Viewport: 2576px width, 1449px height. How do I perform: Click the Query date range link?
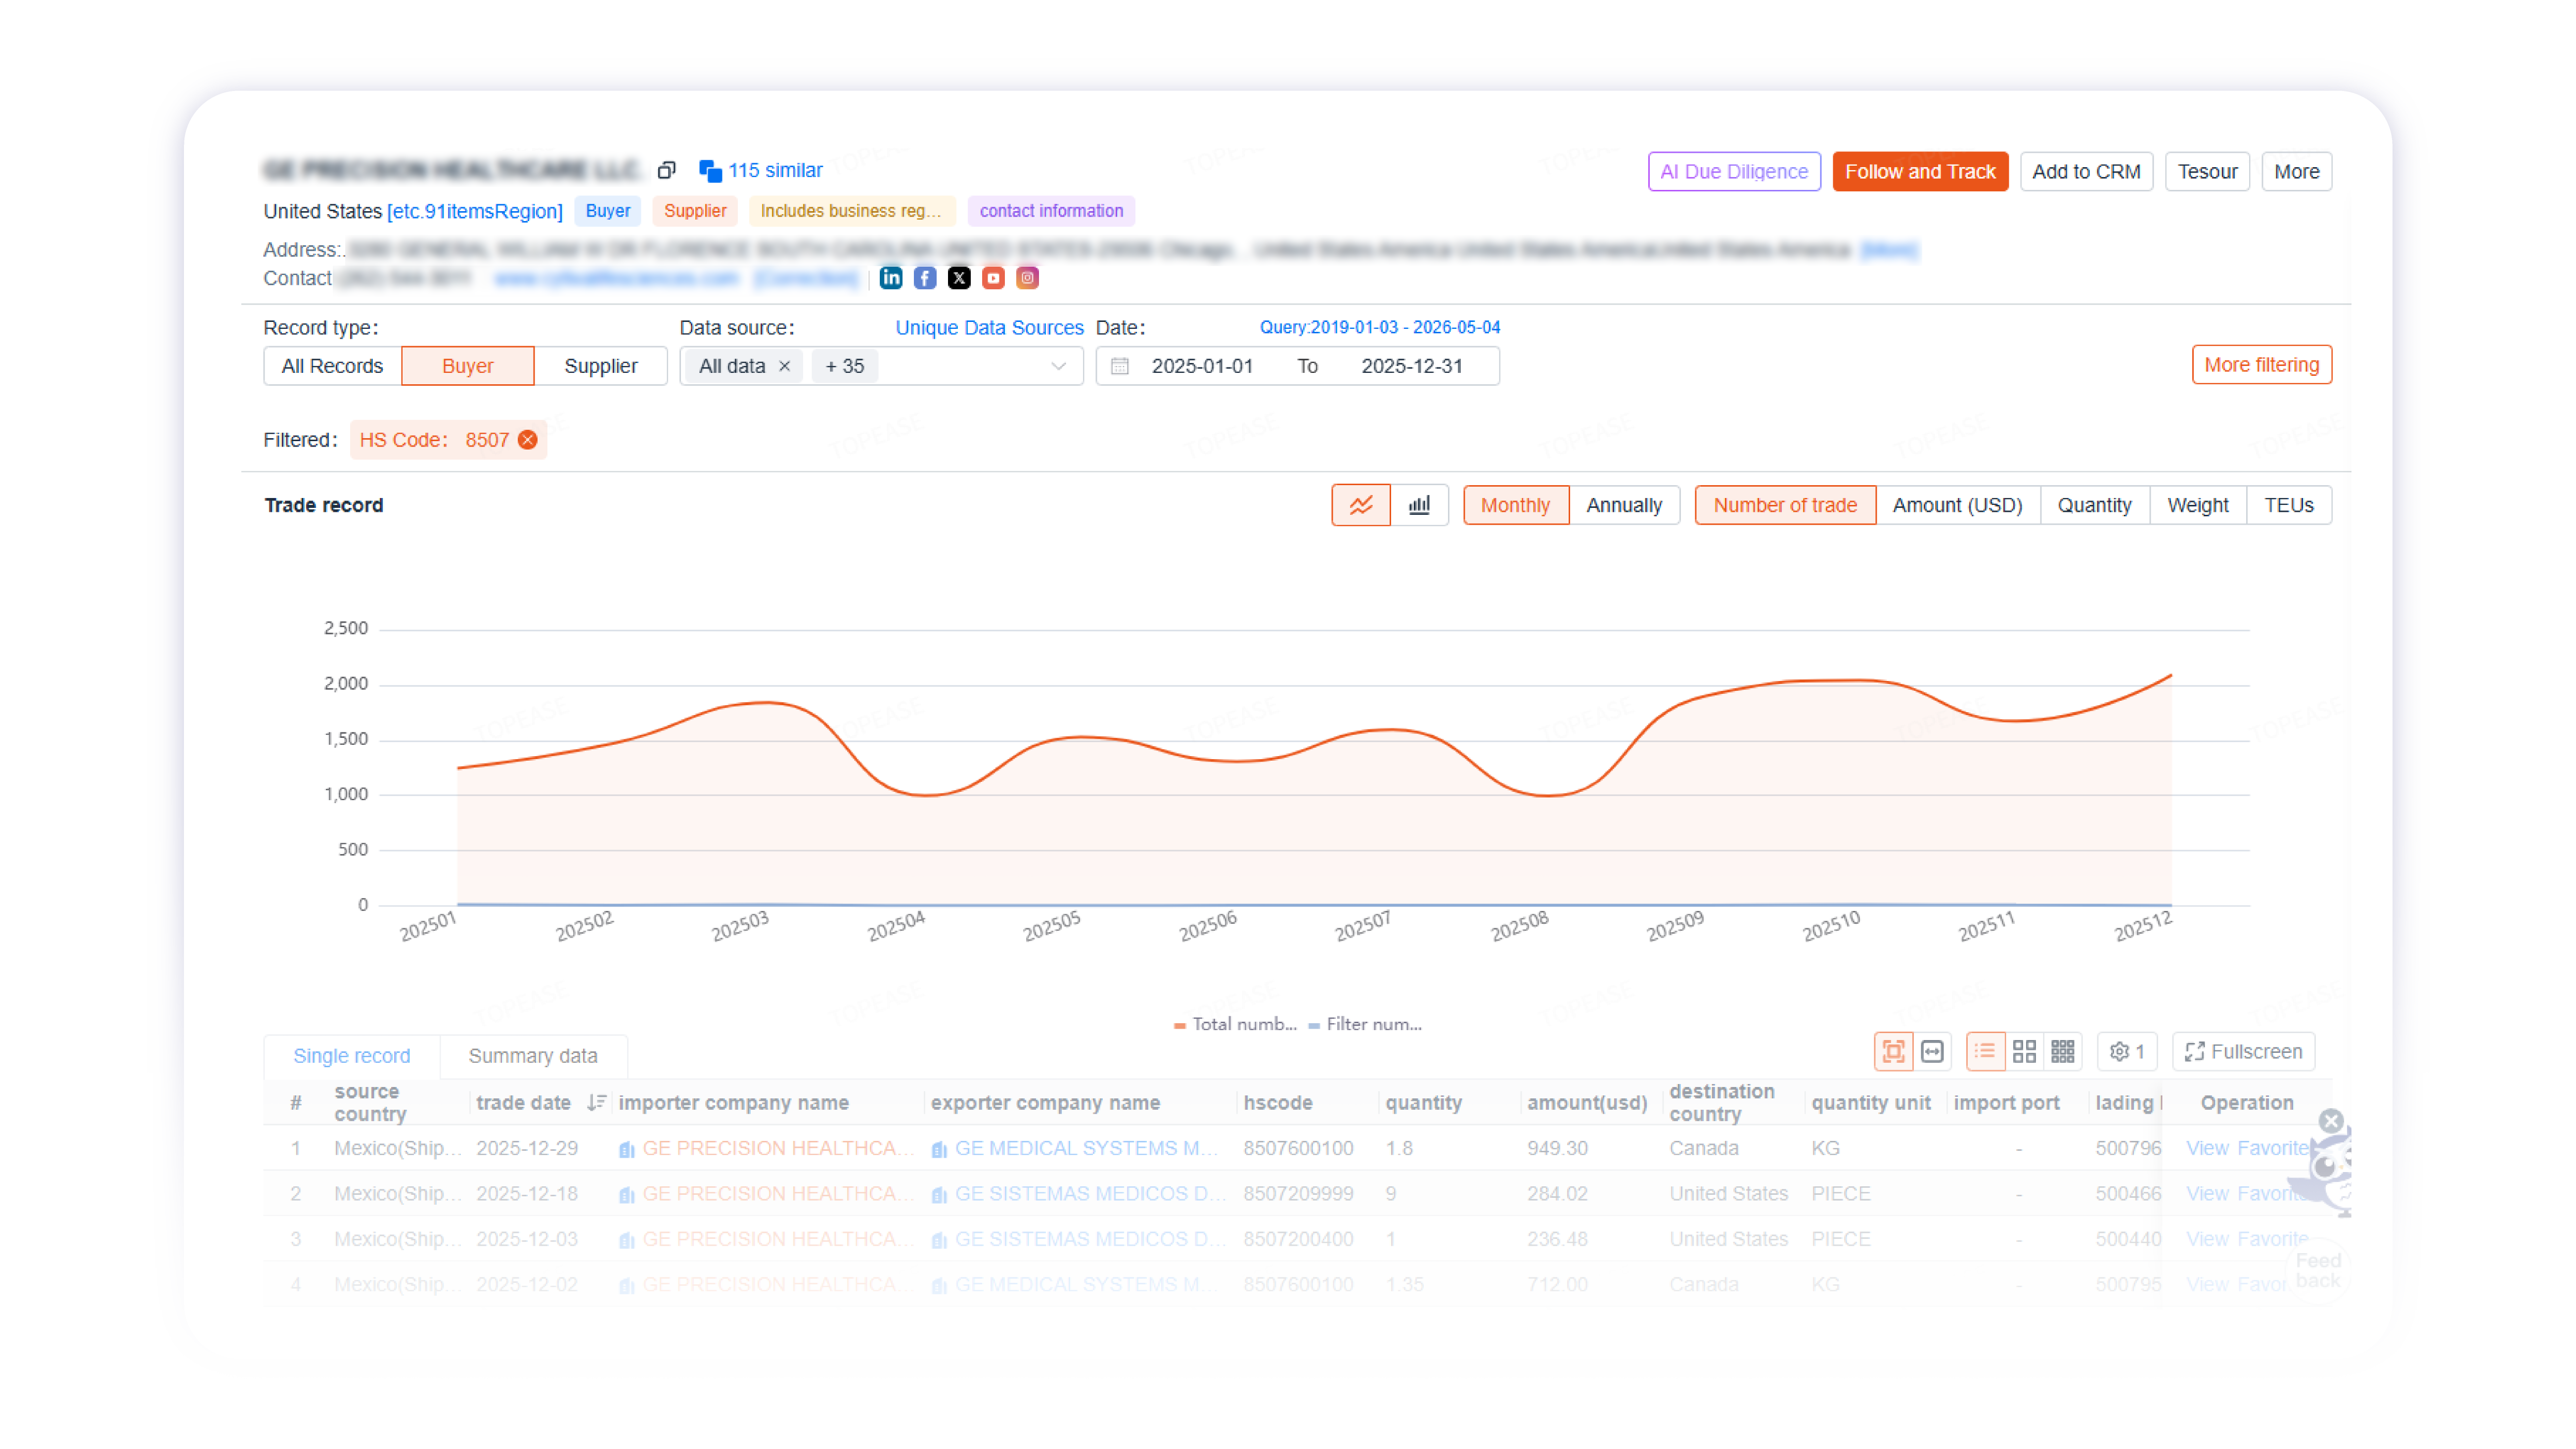(x=1380, y=327)
